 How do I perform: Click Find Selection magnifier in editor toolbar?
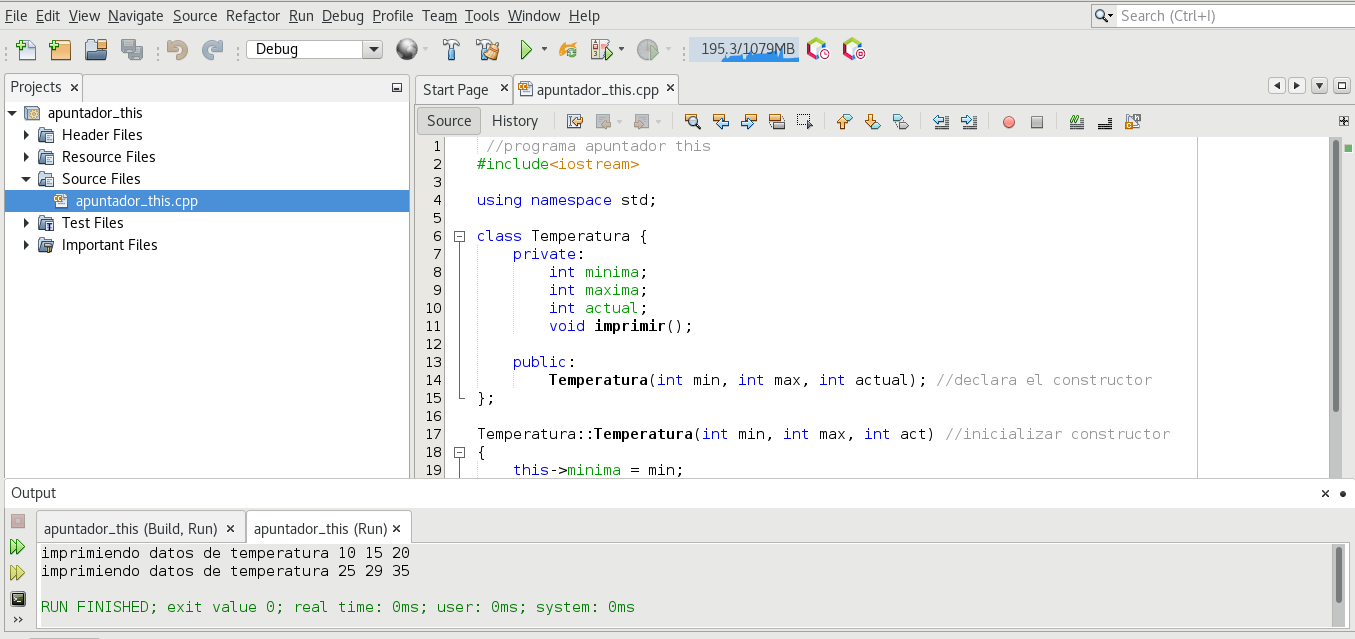692,121
